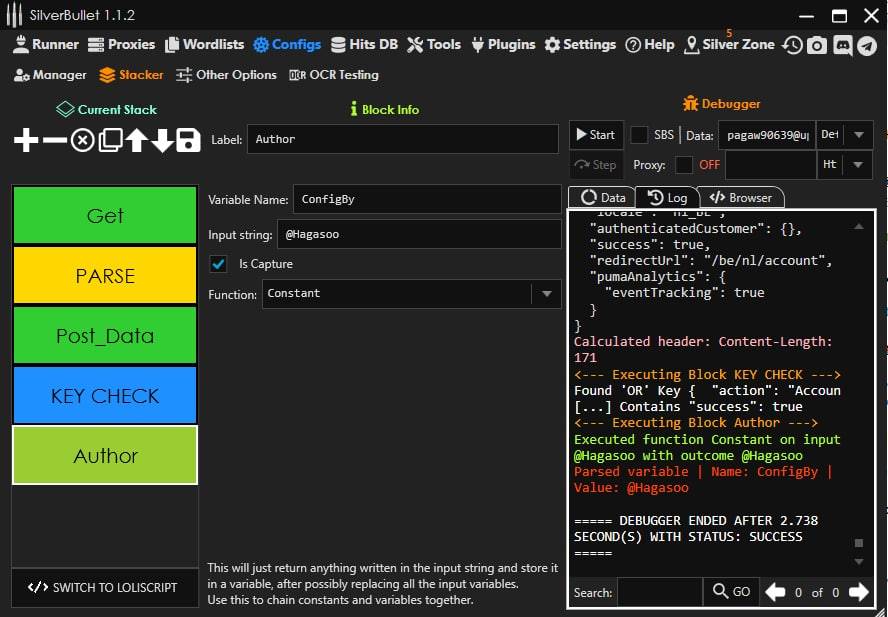
Task: Toggle the SBS checkbox
Action: [x=639, y=135]
